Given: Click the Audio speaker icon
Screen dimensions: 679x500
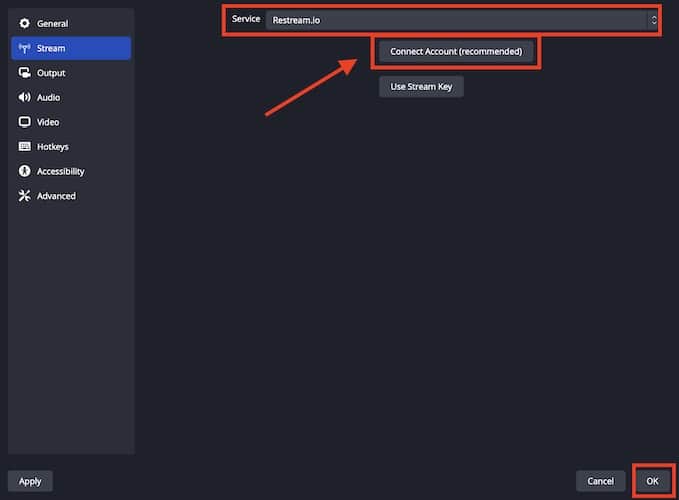Looking at the screenshot, I should (25, 98).
